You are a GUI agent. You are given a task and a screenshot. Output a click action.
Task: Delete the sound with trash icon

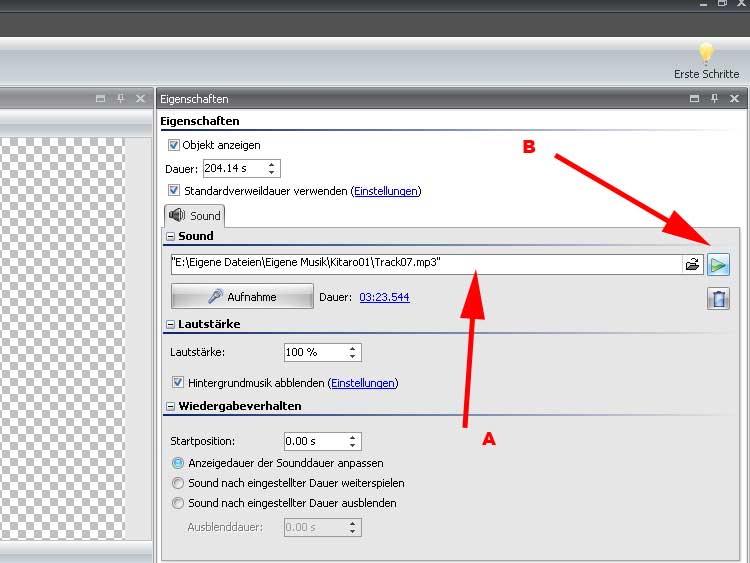click(718, 298)
